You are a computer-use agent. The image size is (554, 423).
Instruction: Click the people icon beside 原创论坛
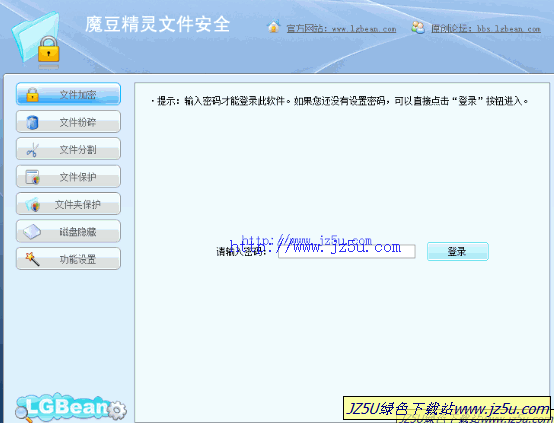tap(418, 27)
